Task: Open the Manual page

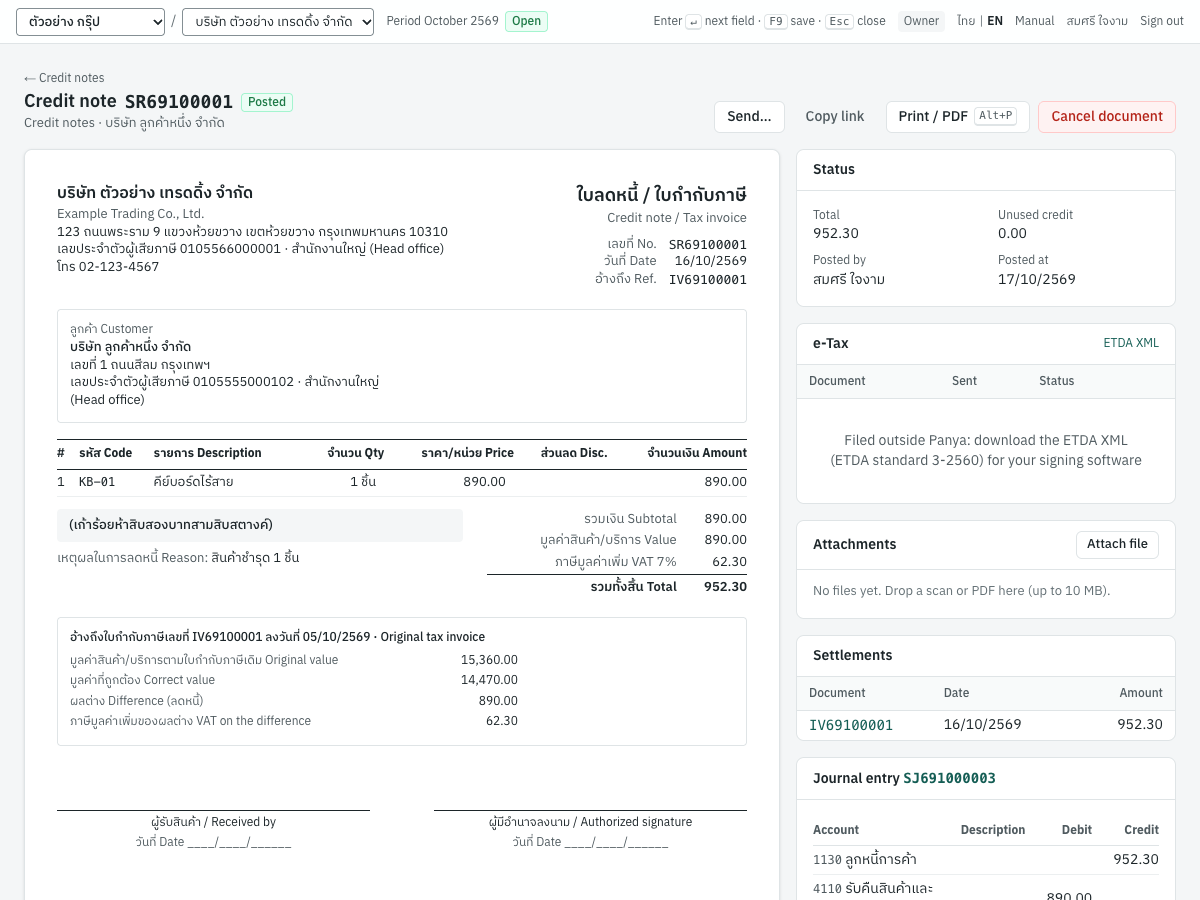Action: click(x=1034, y=21)
